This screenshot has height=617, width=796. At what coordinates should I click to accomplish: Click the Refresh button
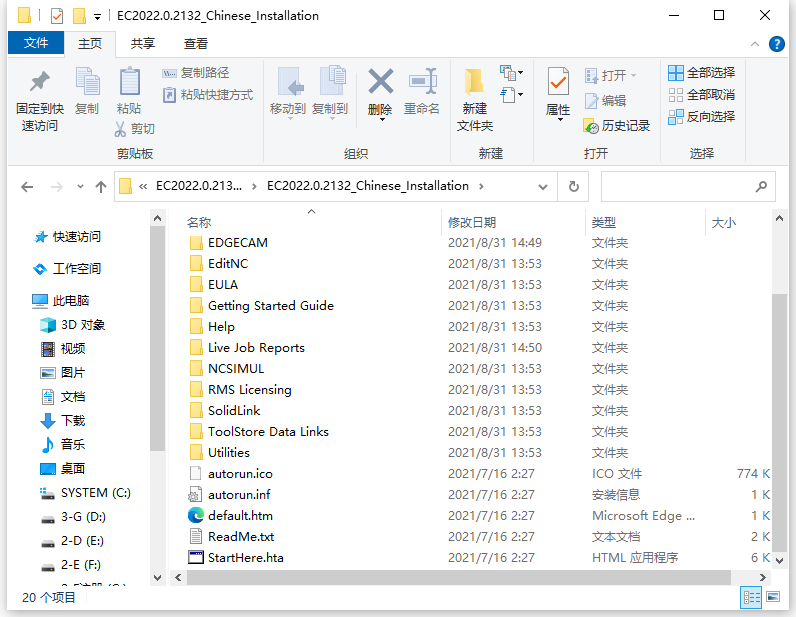click(x=574, y=187)
